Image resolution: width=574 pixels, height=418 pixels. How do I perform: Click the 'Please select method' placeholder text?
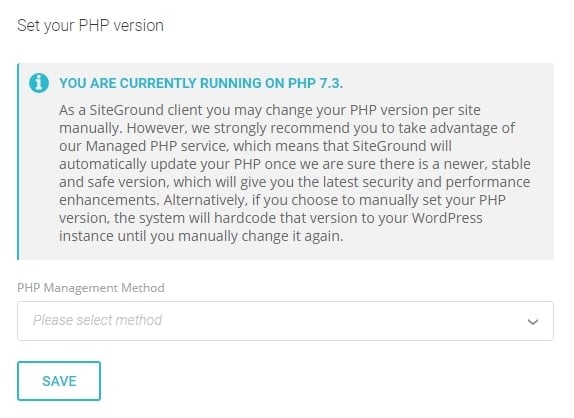click(x=97, y=320)
